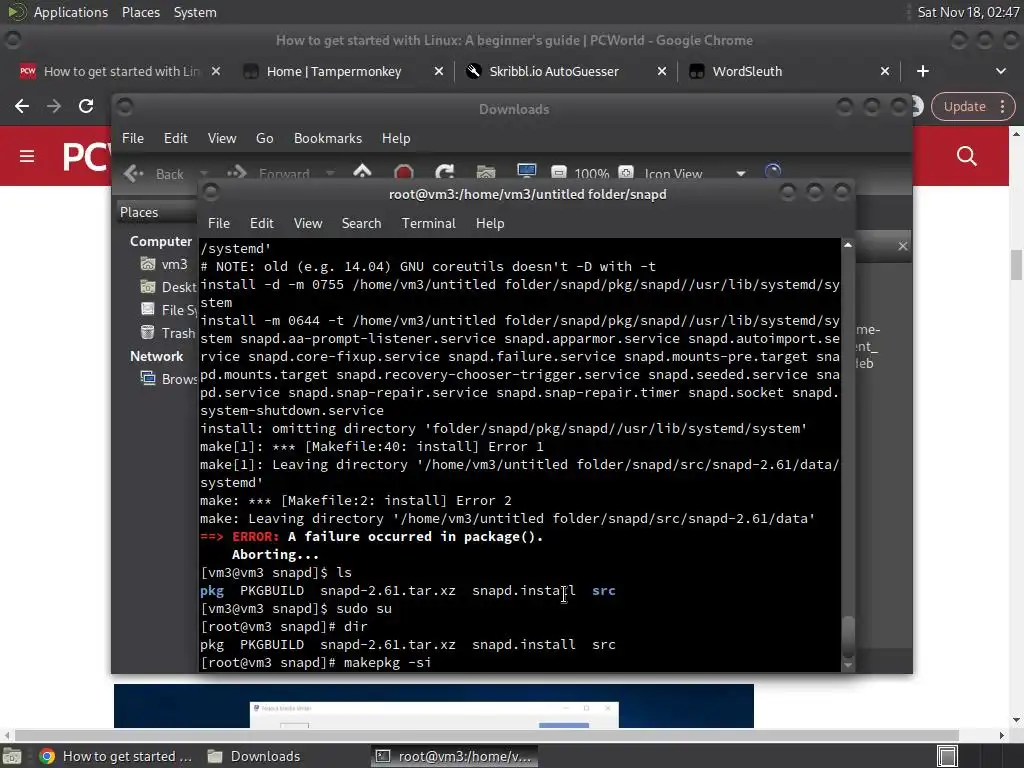Close the WordSleuth tab
The image size is (1024, 768).
885,71
